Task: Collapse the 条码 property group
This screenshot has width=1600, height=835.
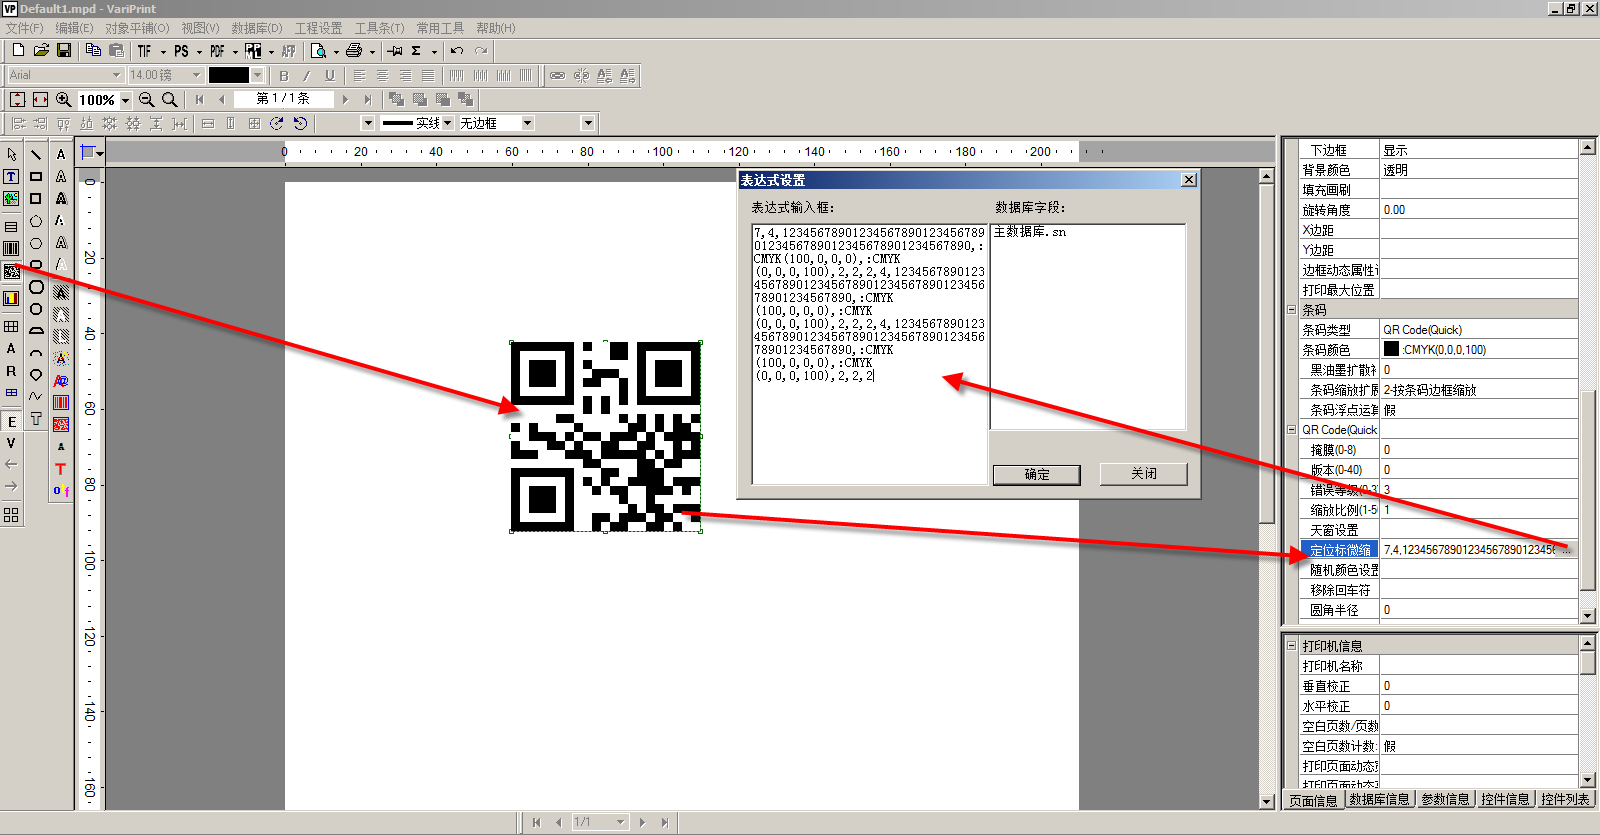Action: [1291, 310]
